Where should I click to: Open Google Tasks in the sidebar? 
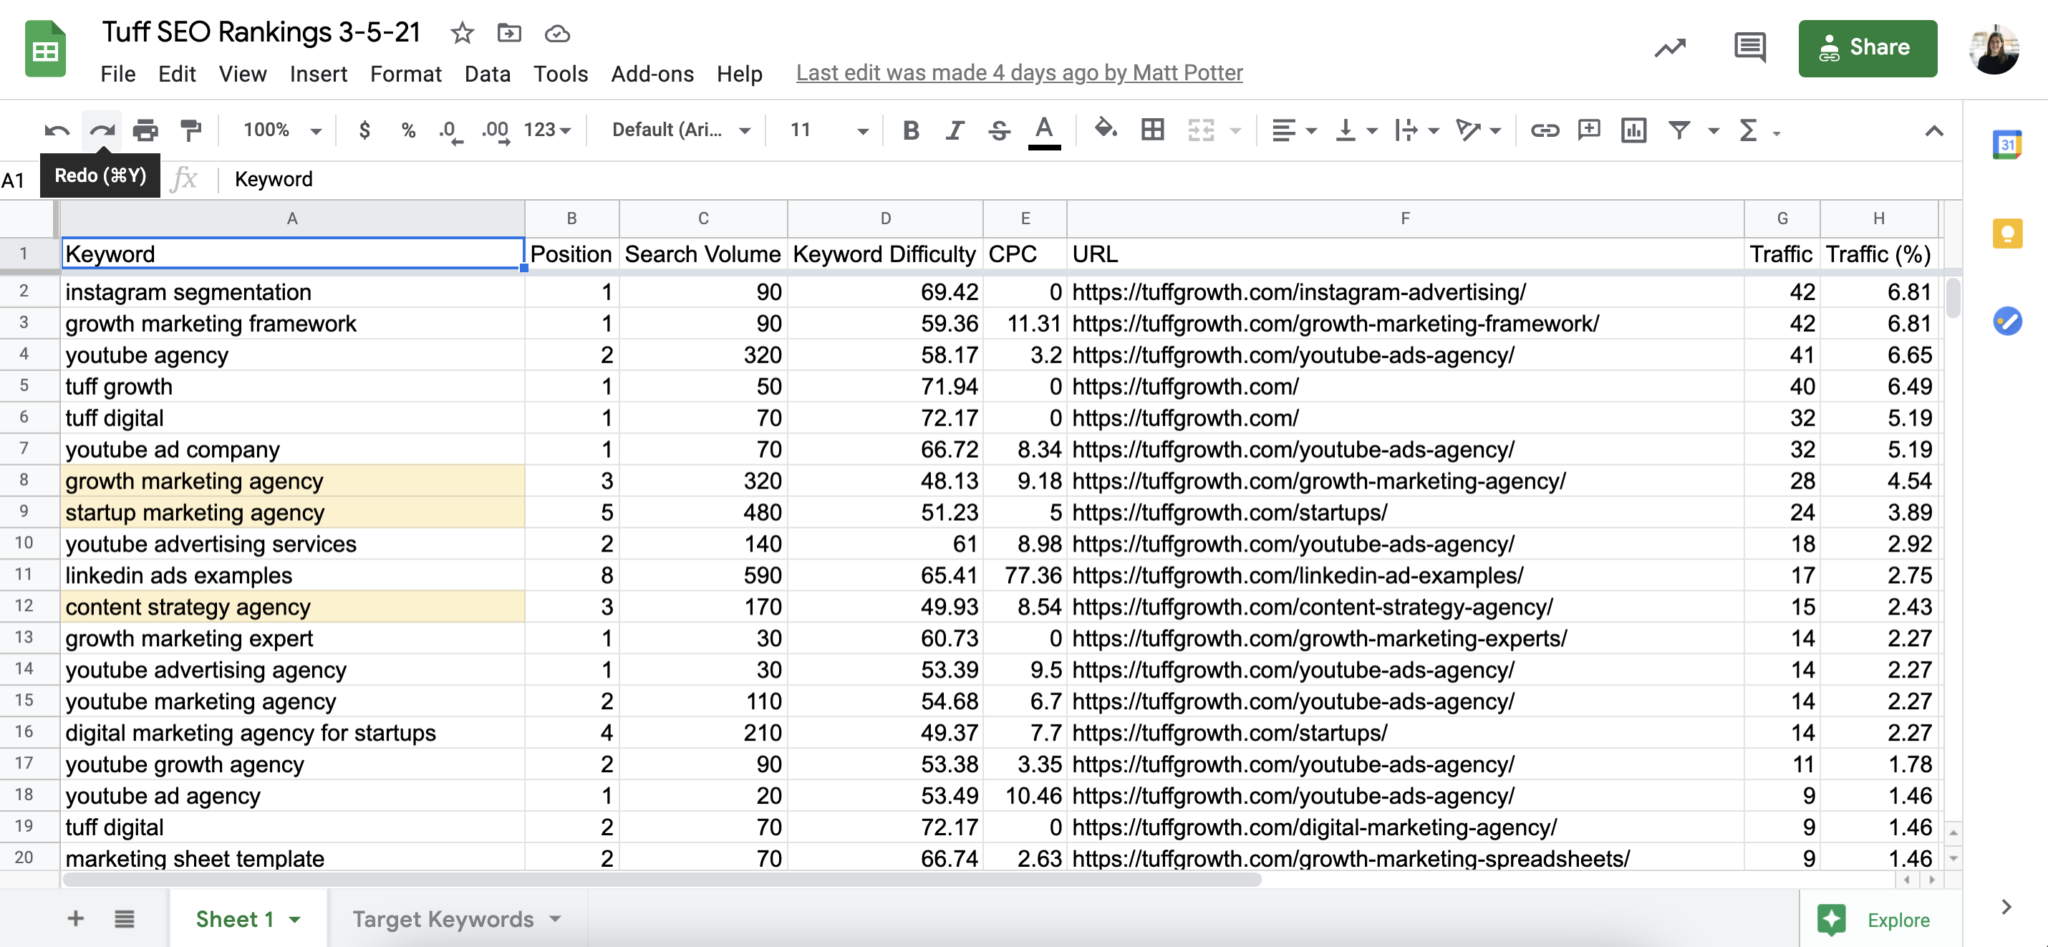[x=2007, y=322]
